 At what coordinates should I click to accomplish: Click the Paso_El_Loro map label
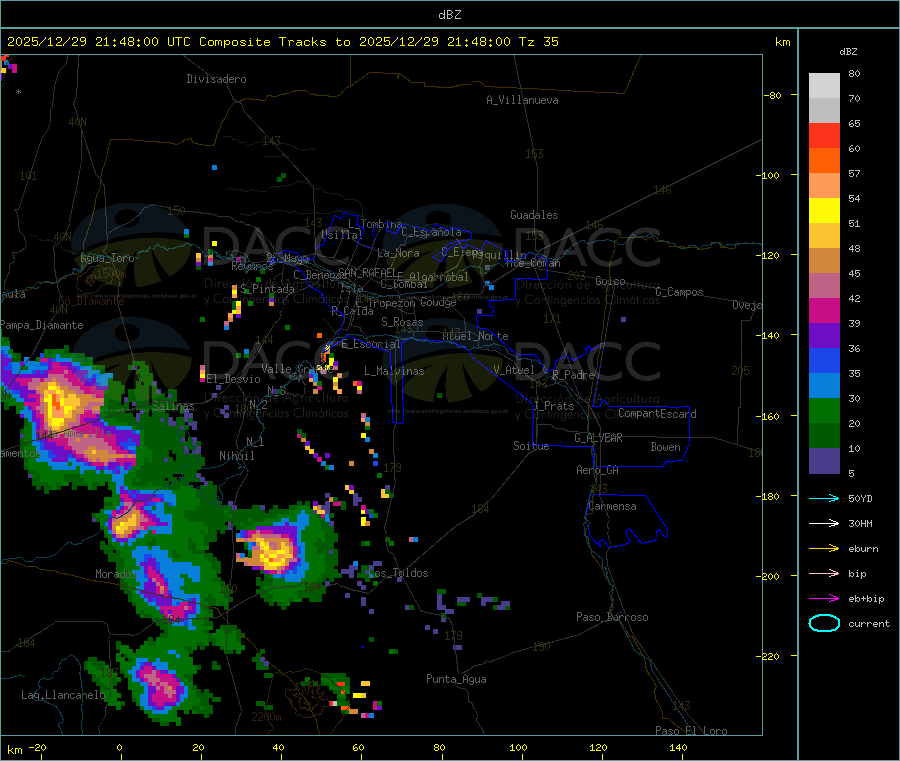tap(691, 731)
